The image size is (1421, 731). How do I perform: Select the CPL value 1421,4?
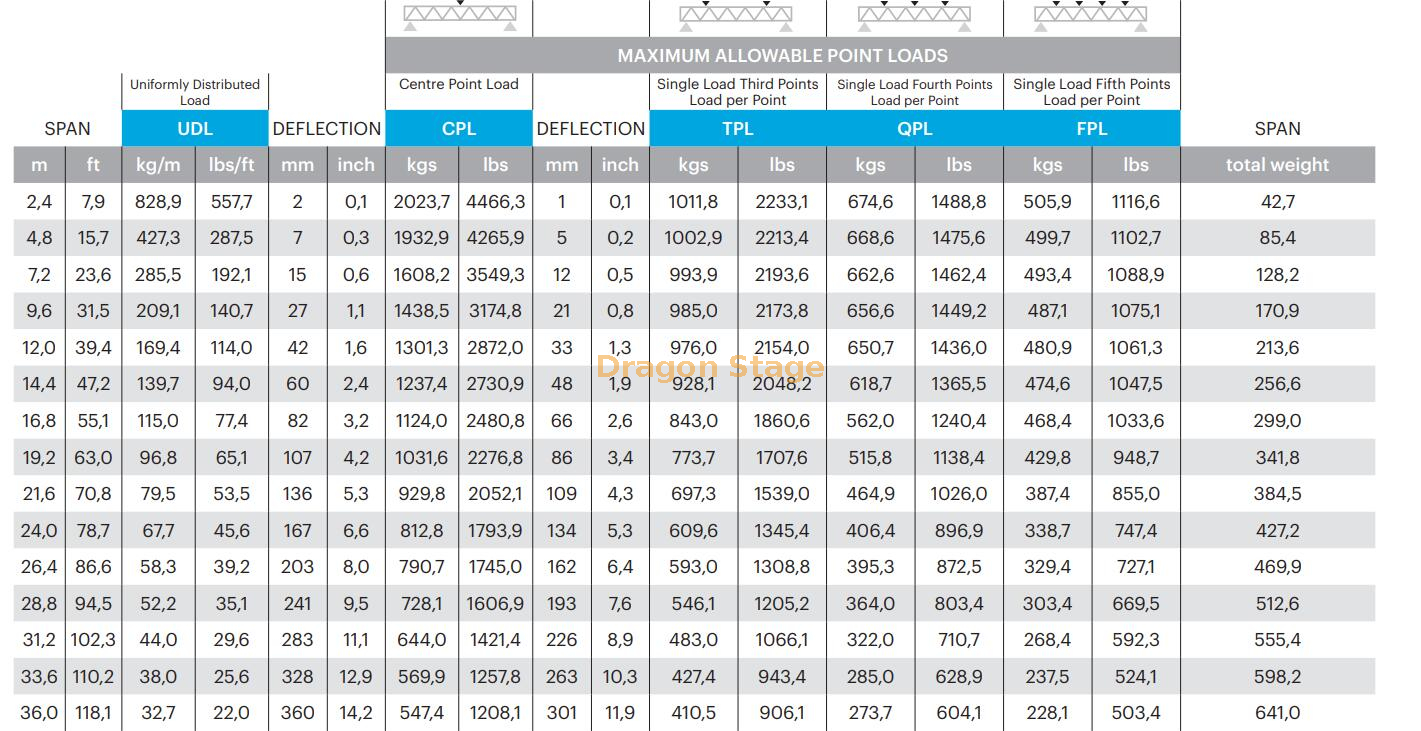coord(495,640)
